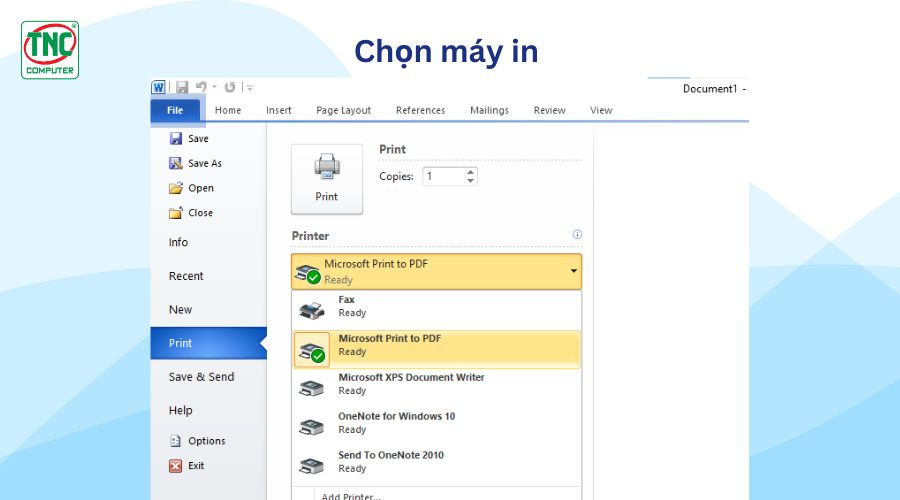900x500 pixels.
Task: Increase copies with the up spinner arrow
Action: tap(471, 172)
